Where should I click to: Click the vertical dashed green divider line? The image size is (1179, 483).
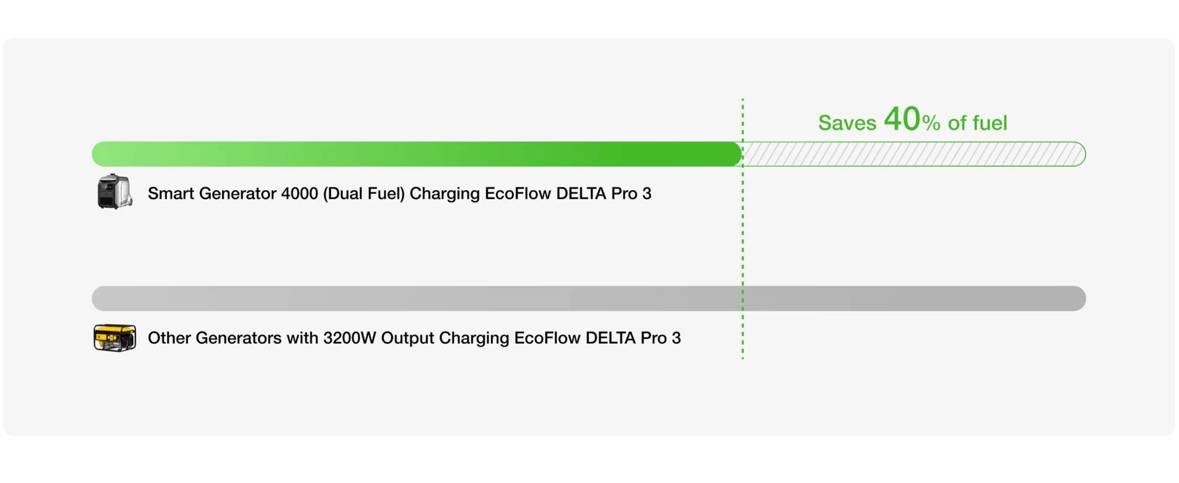742,228
